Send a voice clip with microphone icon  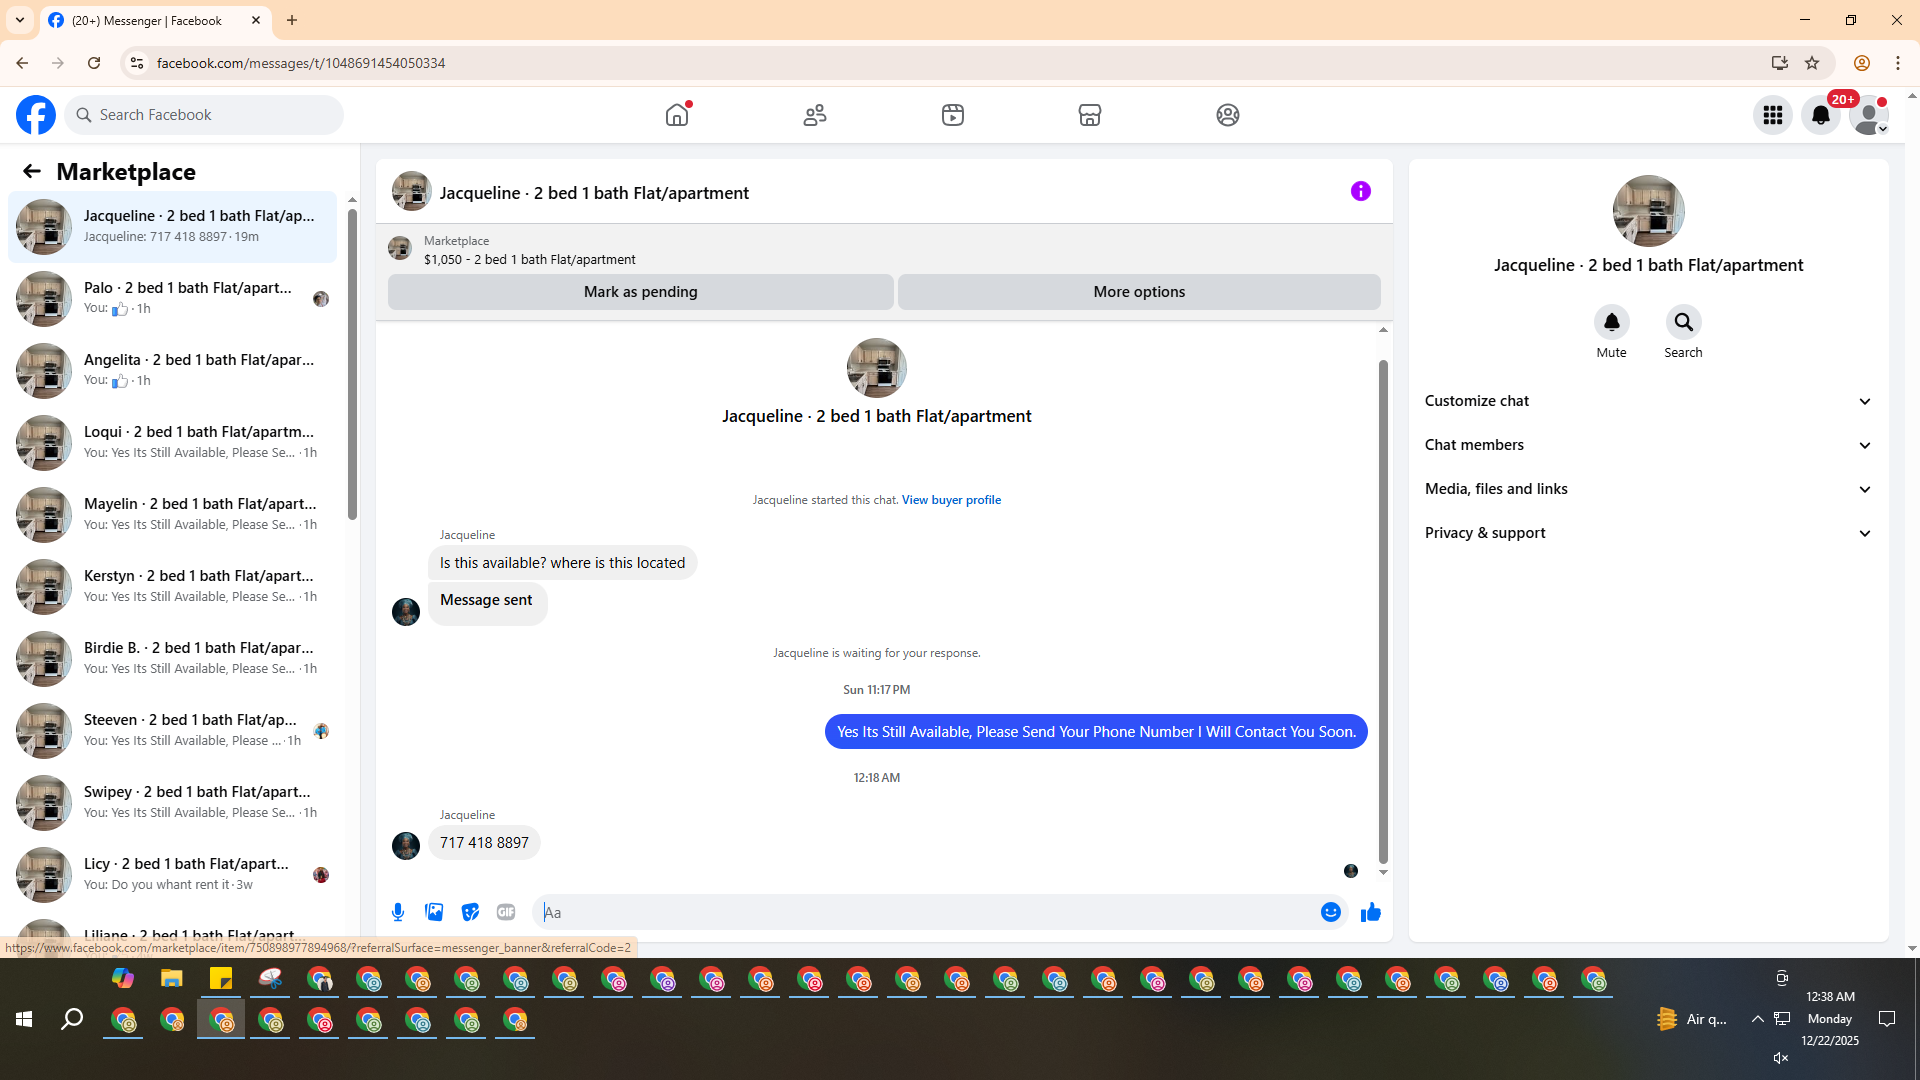point(398,912)
